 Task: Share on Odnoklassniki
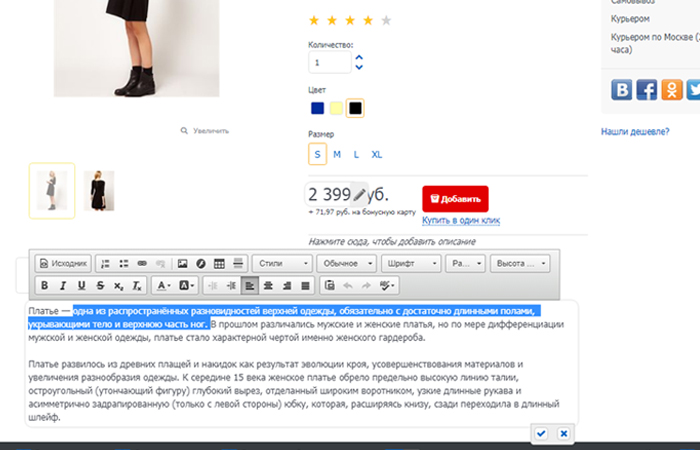point(672,89)
